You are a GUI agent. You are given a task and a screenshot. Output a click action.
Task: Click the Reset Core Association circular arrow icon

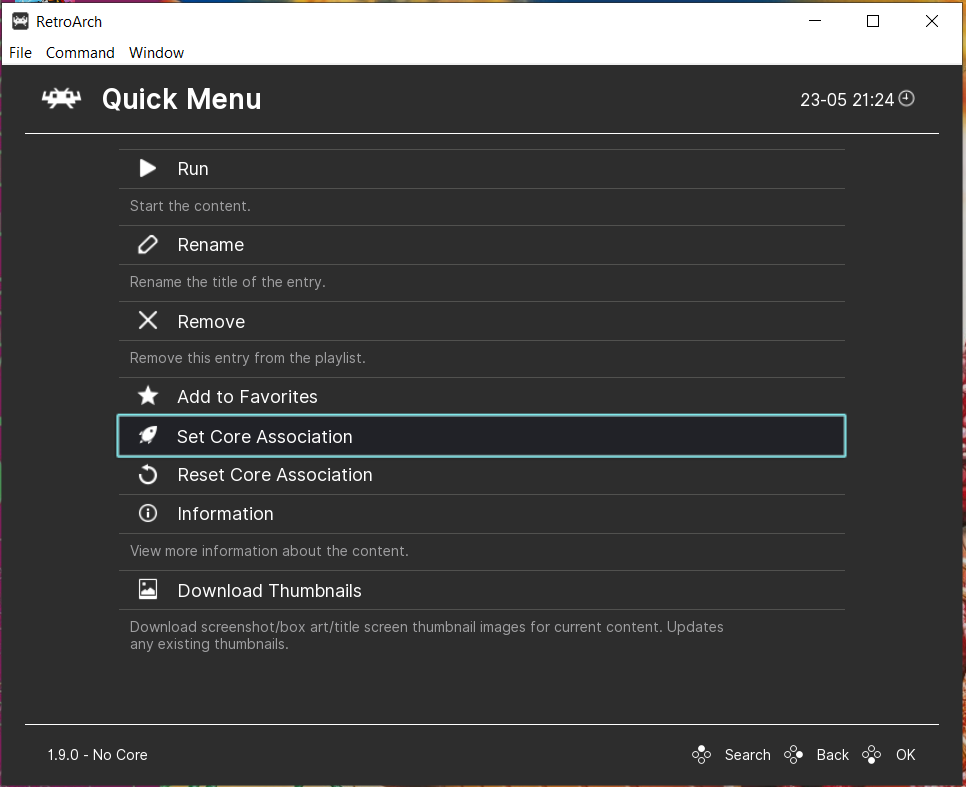[148, 475]
